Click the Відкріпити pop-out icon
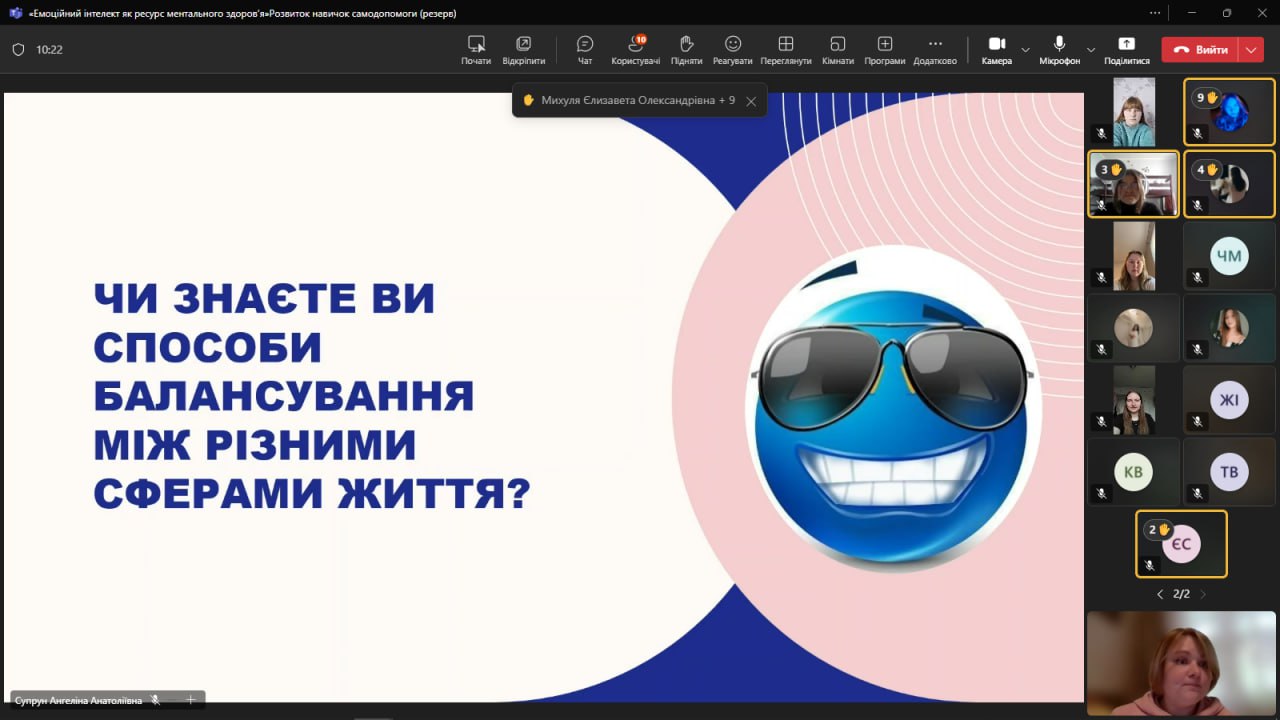 (x=523, y=50)
